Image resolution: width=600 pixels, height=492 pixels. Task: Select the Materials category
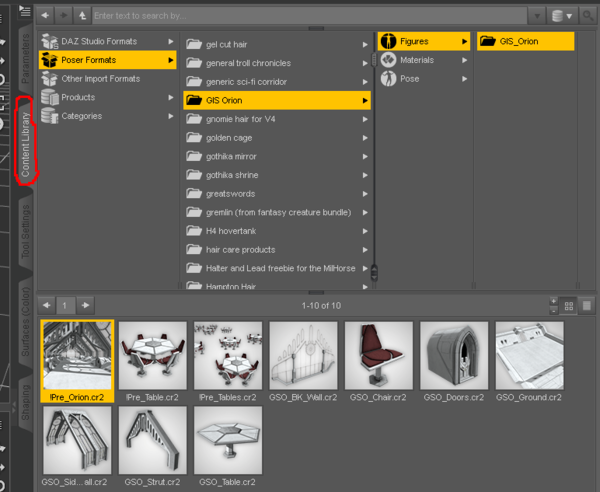(424, 60)
